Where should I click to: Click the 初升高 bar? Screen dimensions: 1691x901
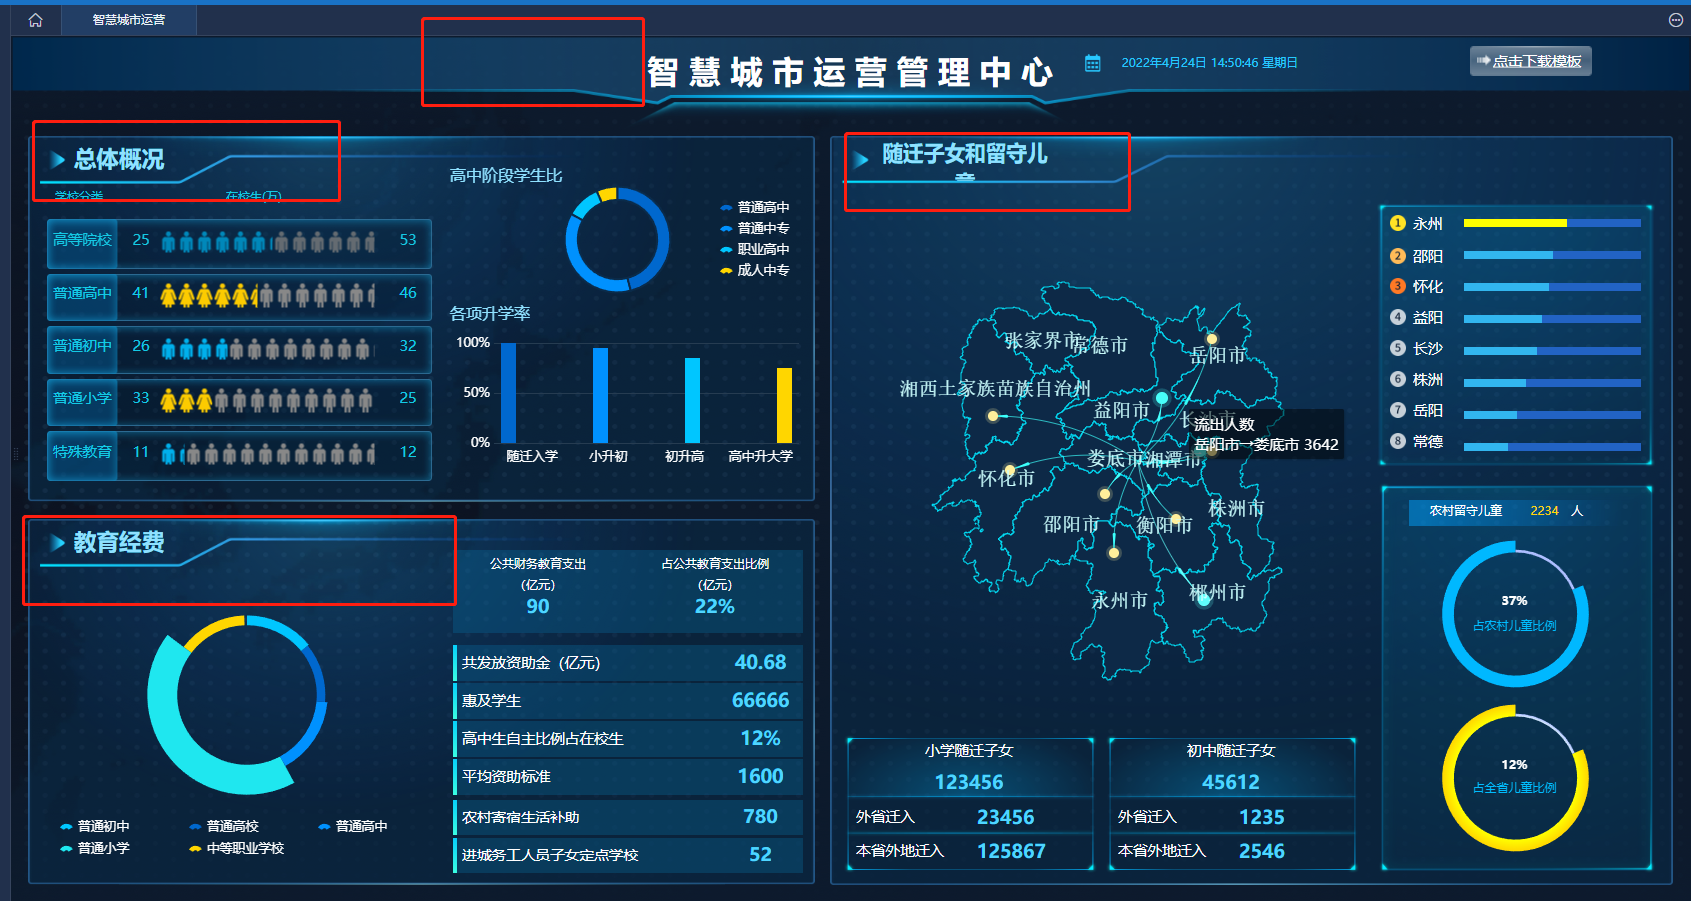click(692, 400)
